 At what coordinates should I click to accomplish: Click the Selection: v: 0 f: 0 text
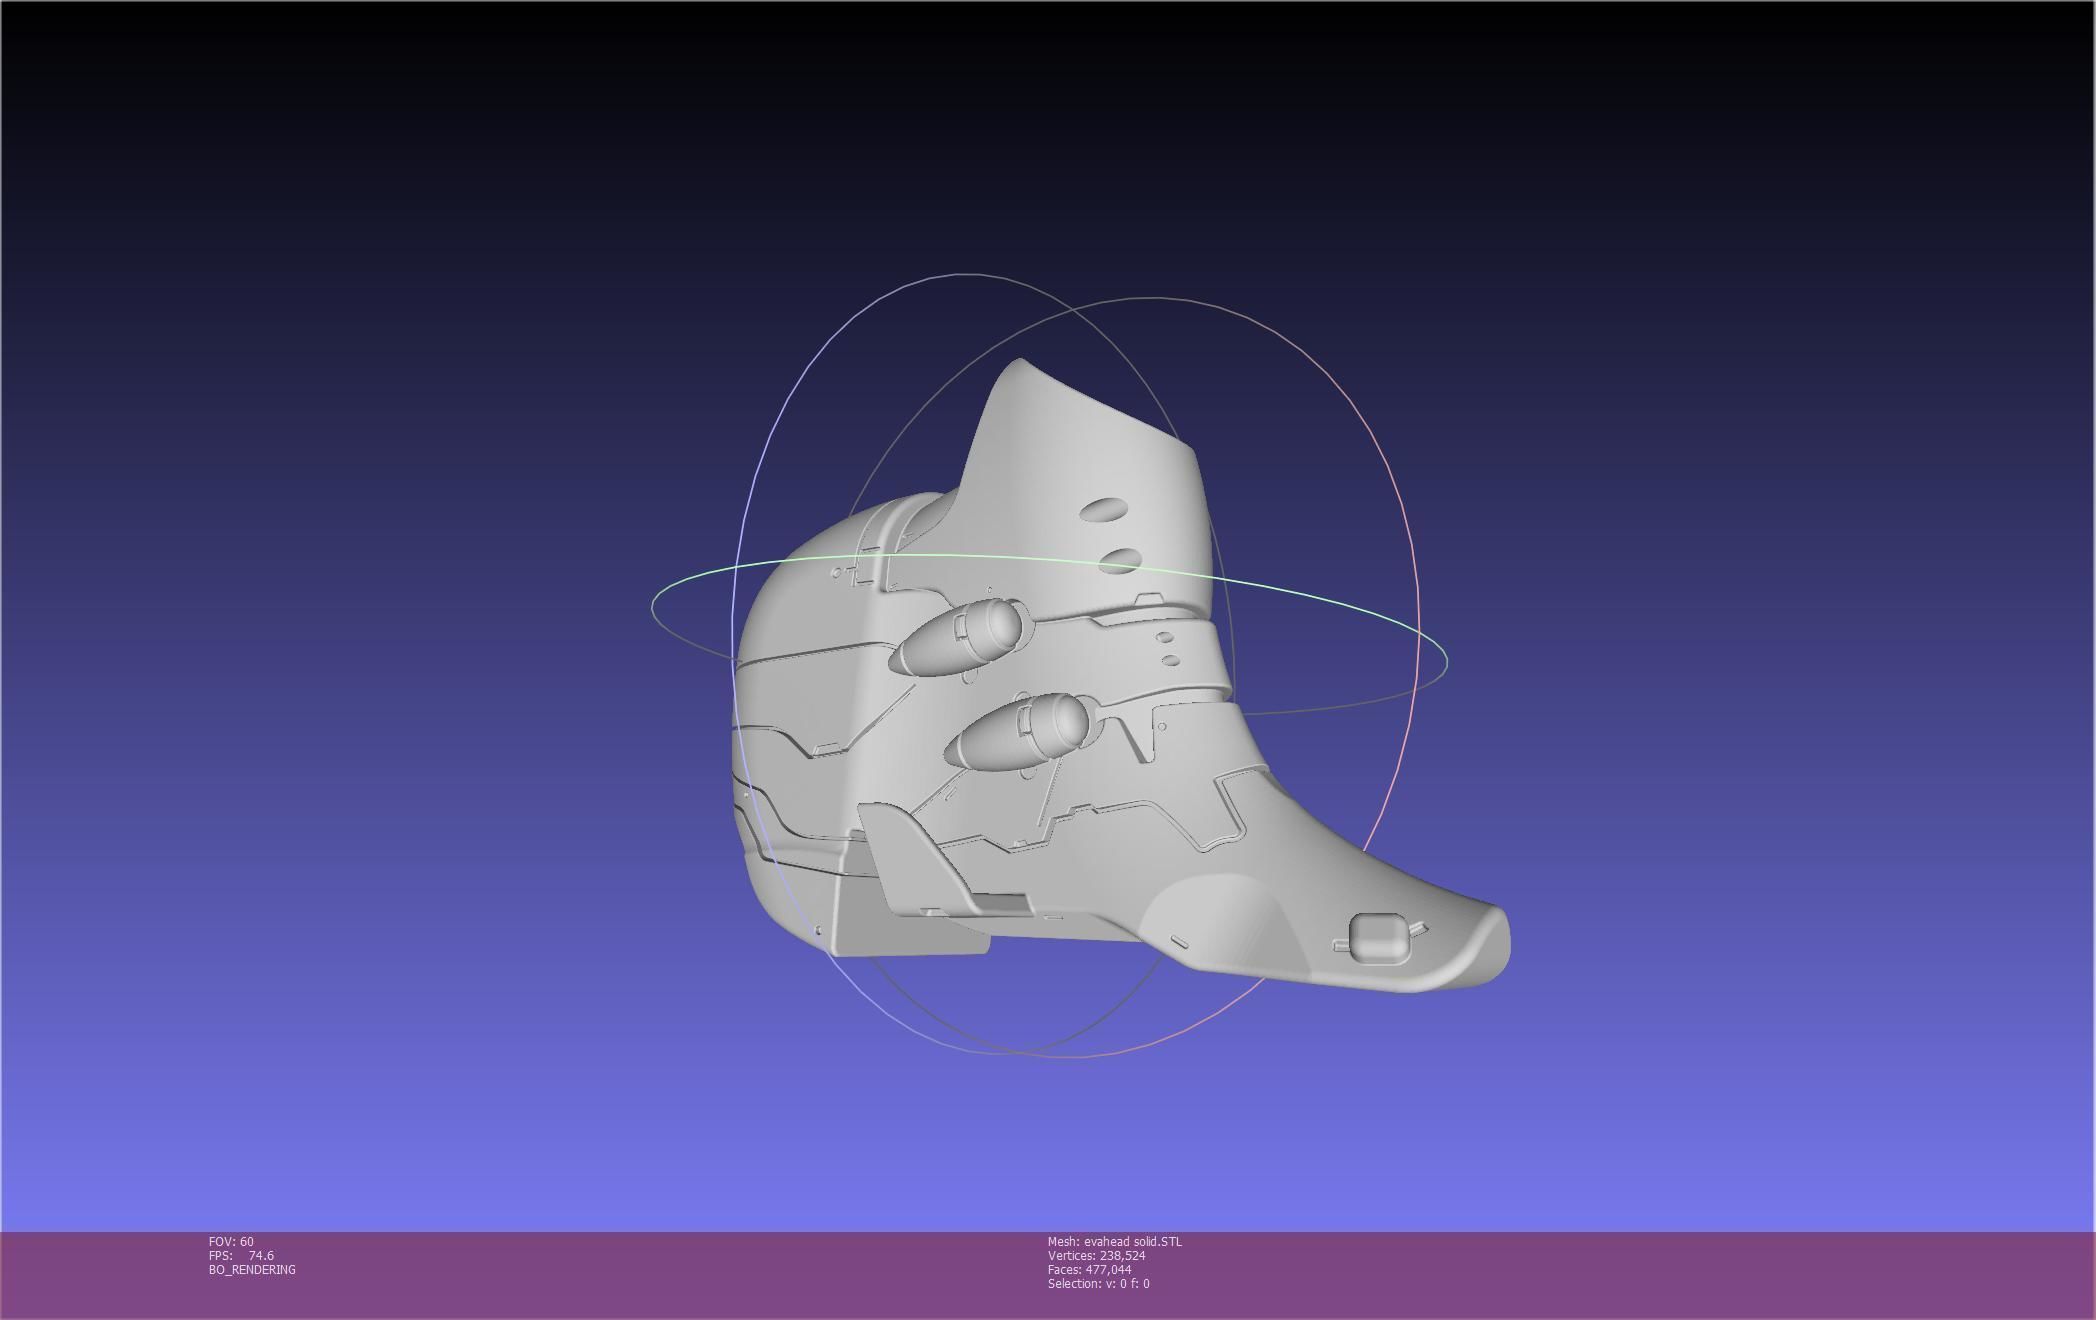(x=1098, y=1283)
